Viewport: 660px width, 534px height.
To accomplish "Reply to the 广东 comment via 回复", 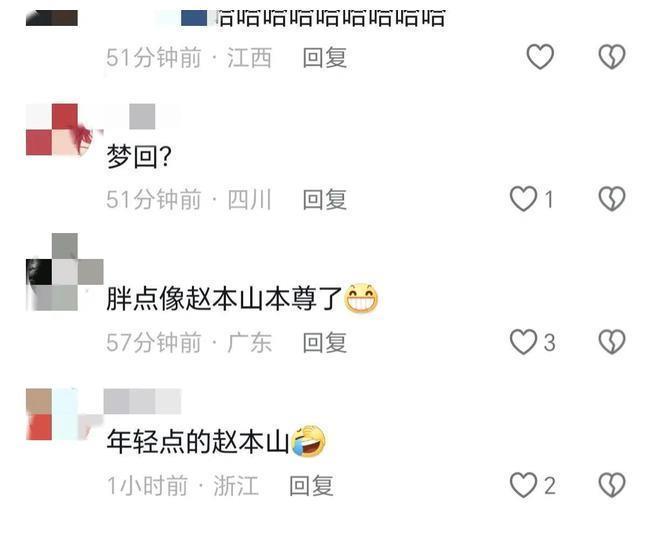I will point(325,343).
